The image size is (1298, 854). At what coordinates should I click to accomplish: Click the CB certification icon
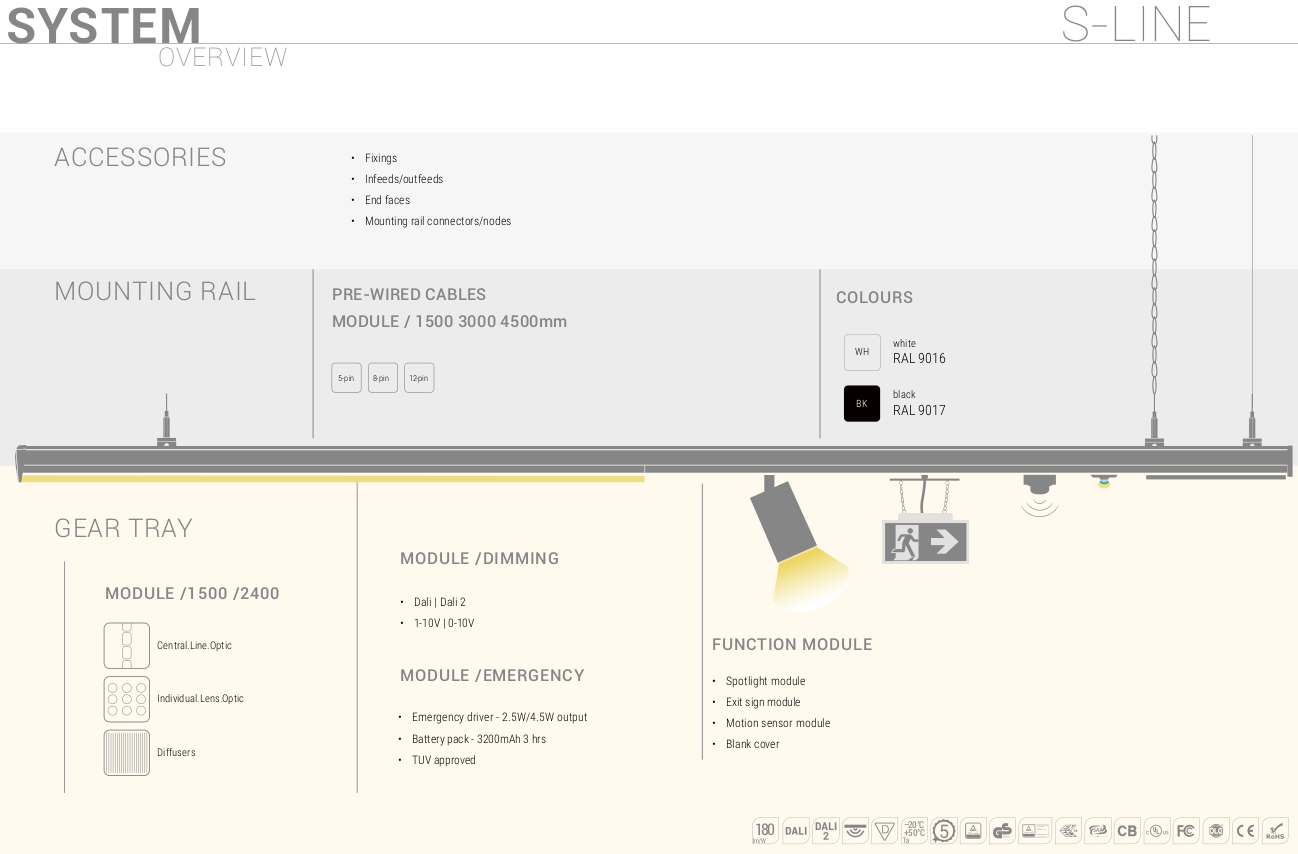1127,830
